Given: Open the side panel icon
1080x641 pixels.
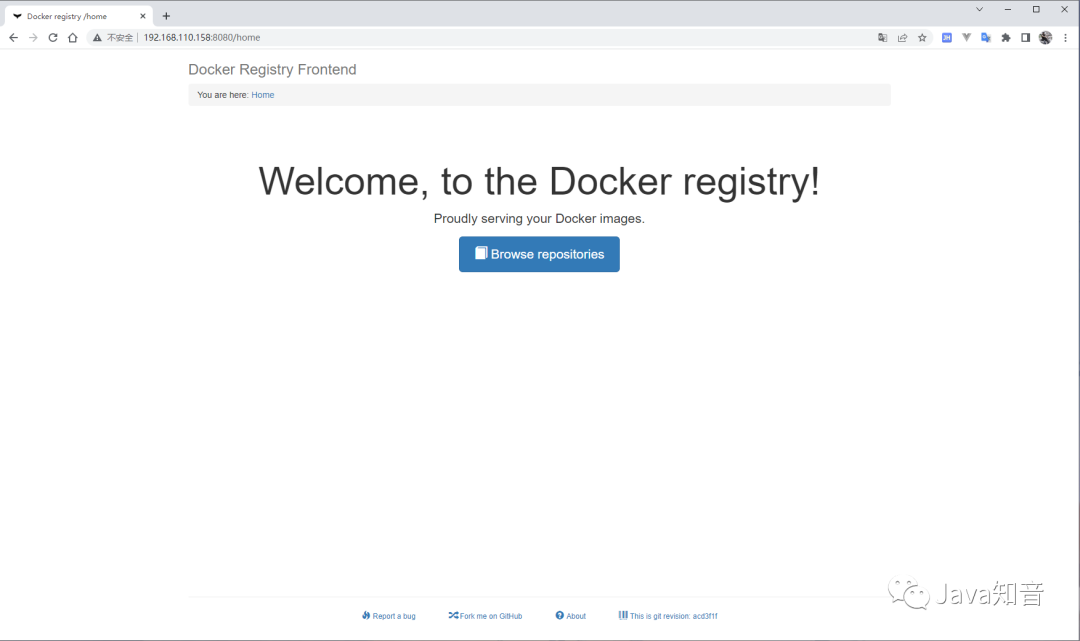Looking at the screenshot, I should 1025,37.
